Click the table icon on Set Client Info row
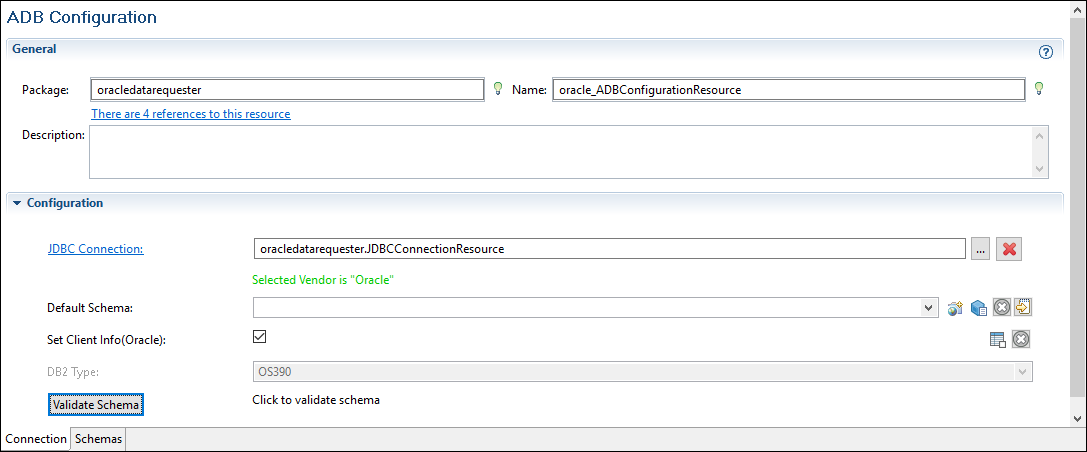This screenshot has width=1087, height=452. pyautogui.click(x=997, y=340)
